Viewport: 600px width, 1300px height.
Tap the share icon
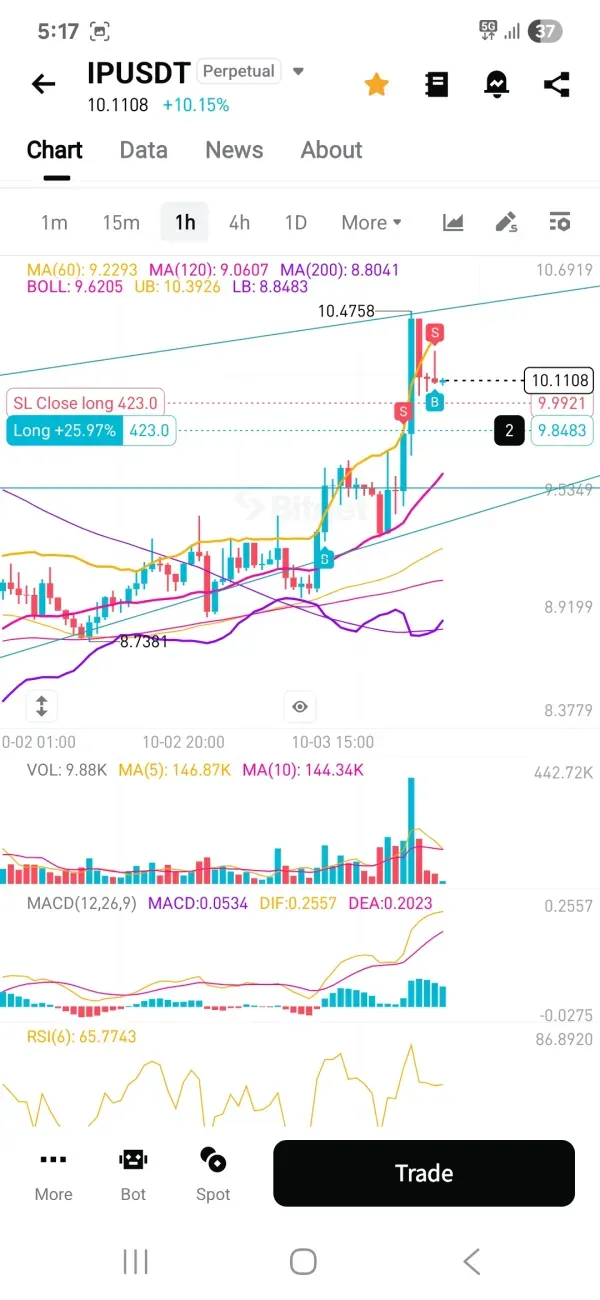tap(556, 84)
